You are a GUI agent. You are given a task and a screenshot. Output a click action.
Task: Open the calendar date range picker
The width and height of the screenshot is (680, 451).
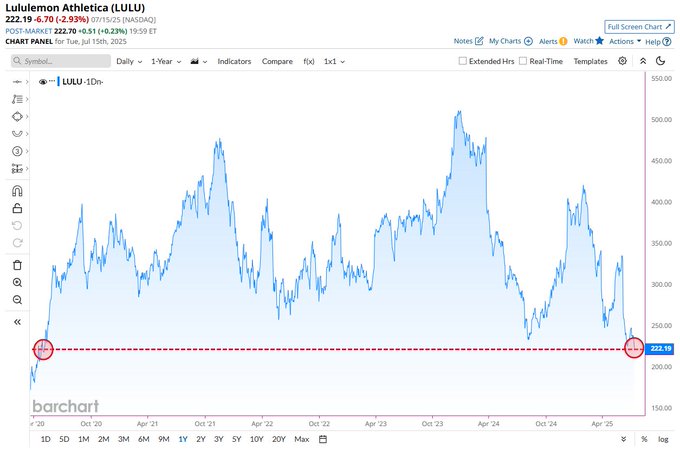323,439
